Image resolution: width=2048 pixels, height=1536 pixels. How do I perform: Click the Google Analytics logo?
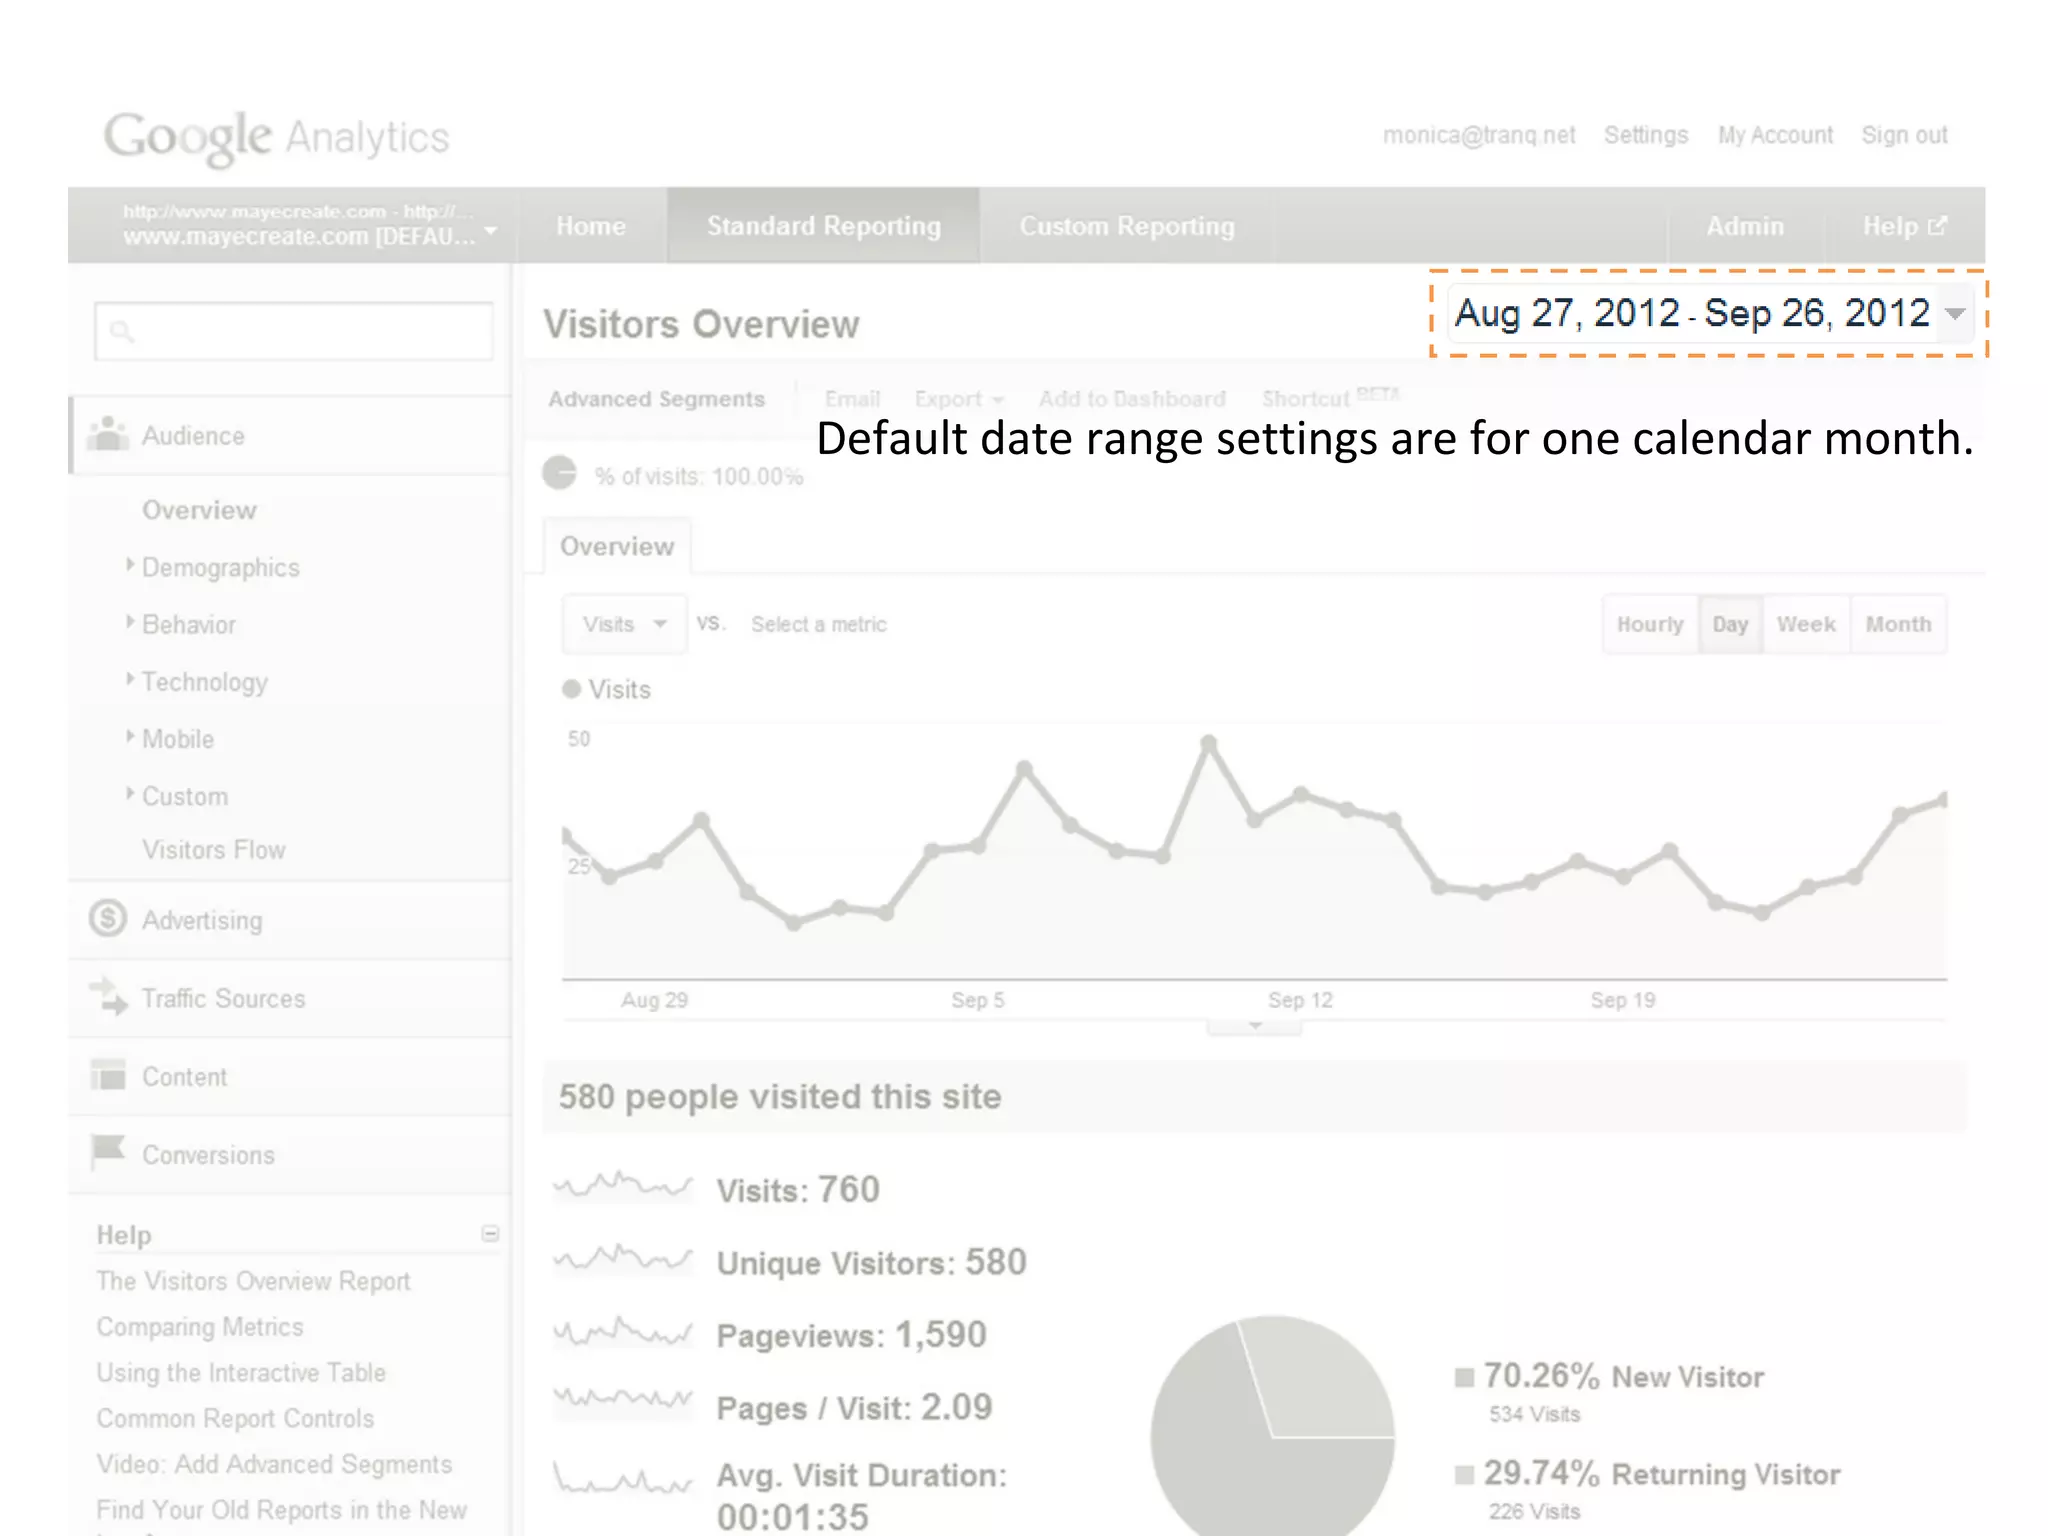point(277,137)
